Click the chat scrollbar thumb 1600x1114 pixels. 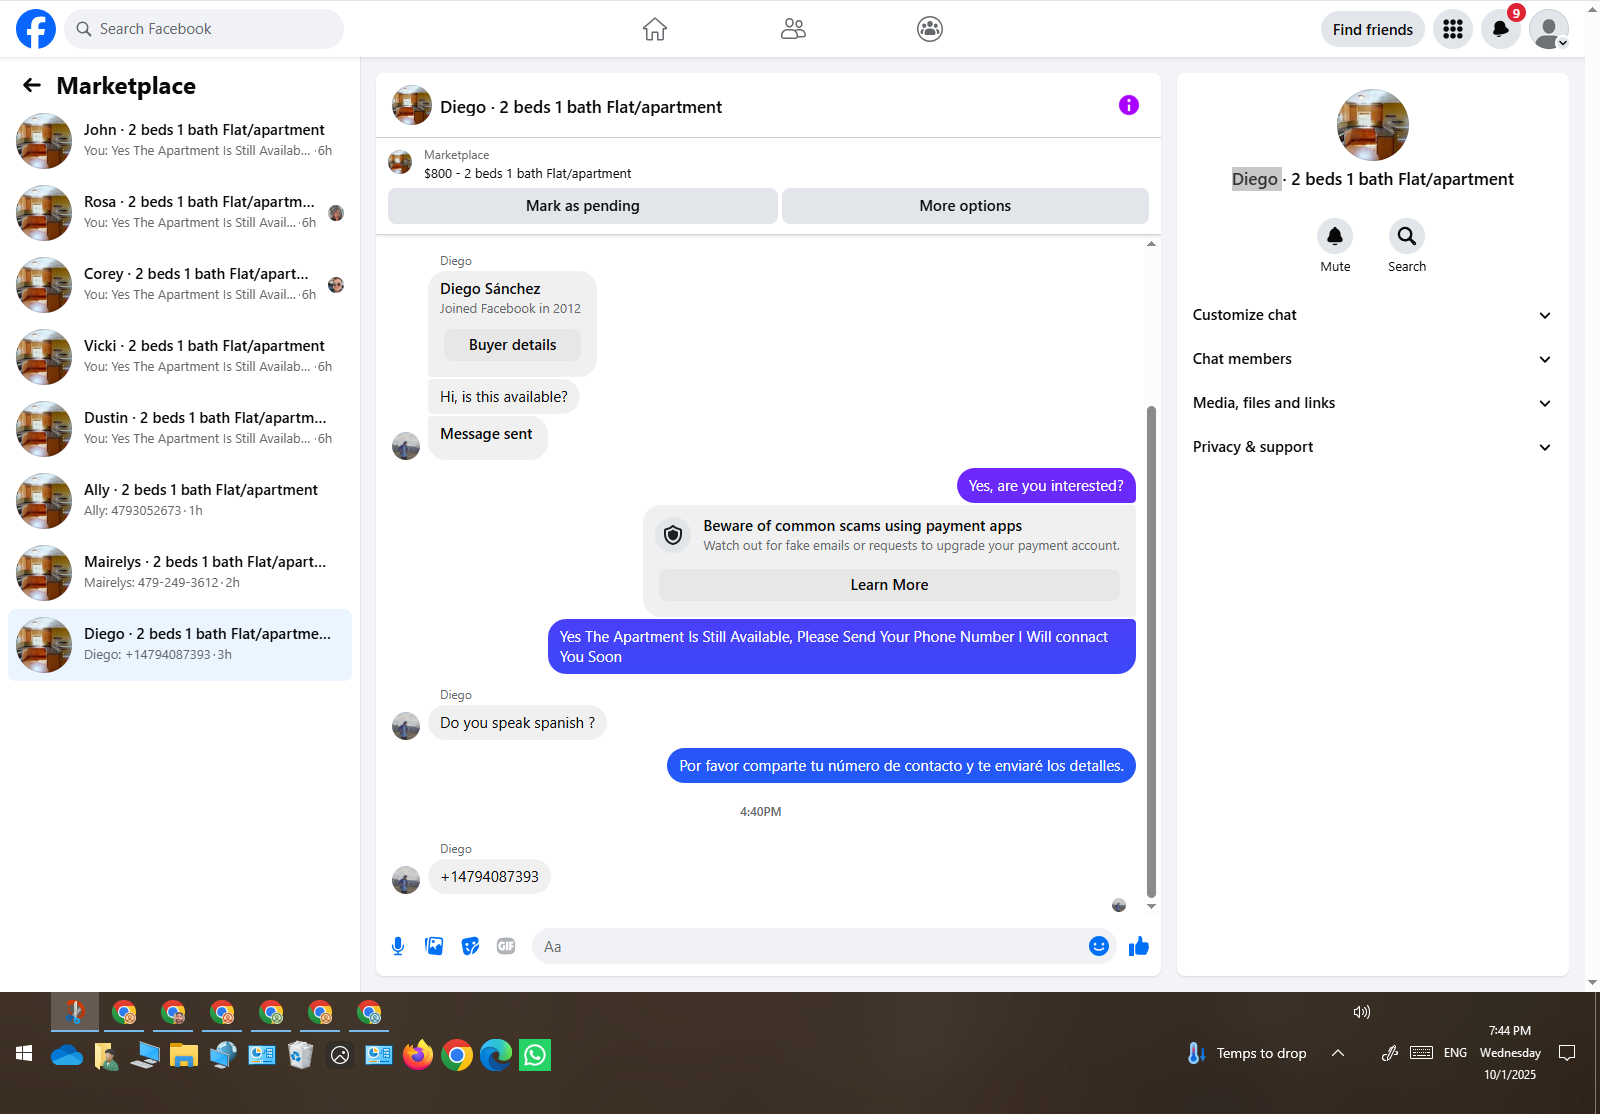coord(1151,651)
